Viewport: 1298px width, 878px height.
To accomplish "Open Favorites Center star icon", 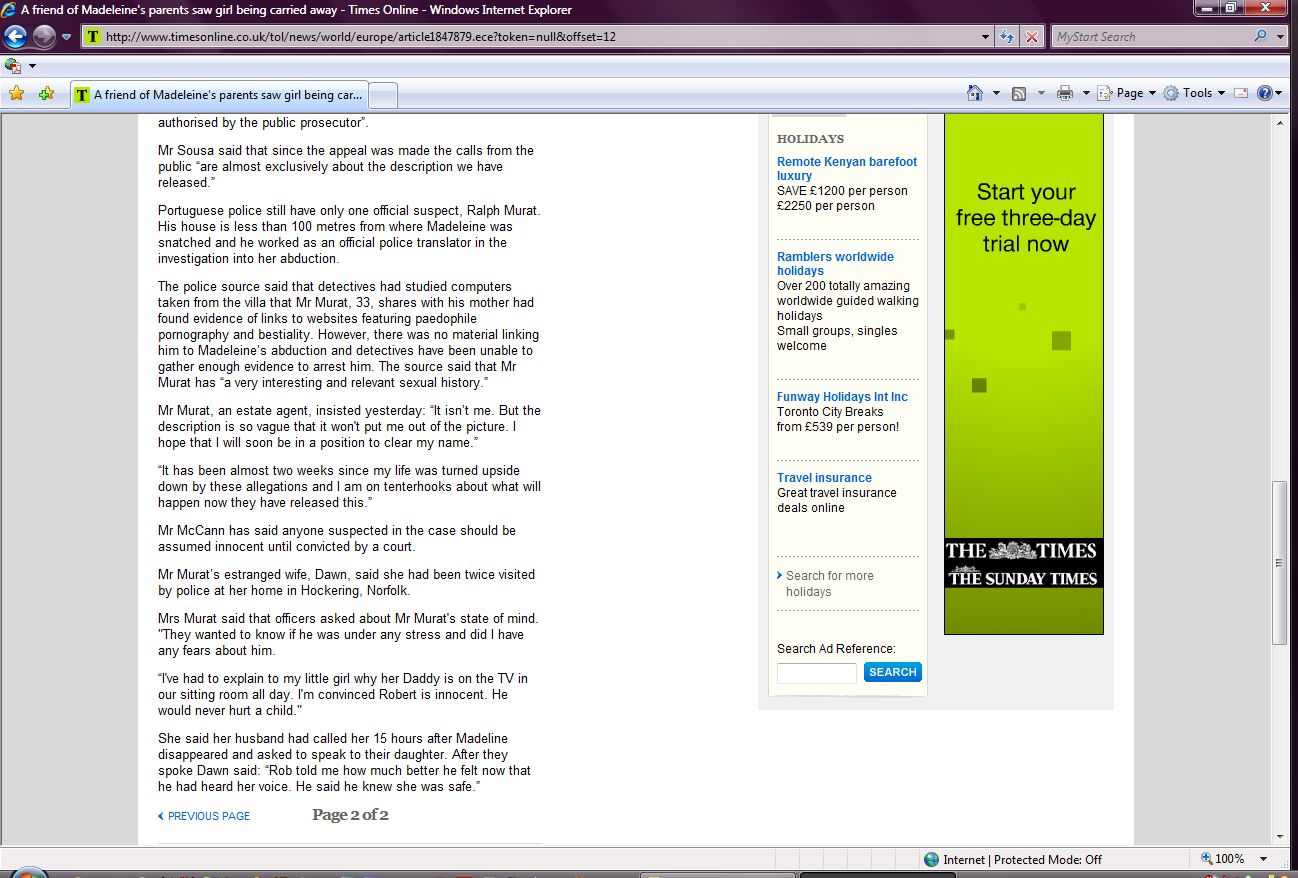I will coord(16,93).
